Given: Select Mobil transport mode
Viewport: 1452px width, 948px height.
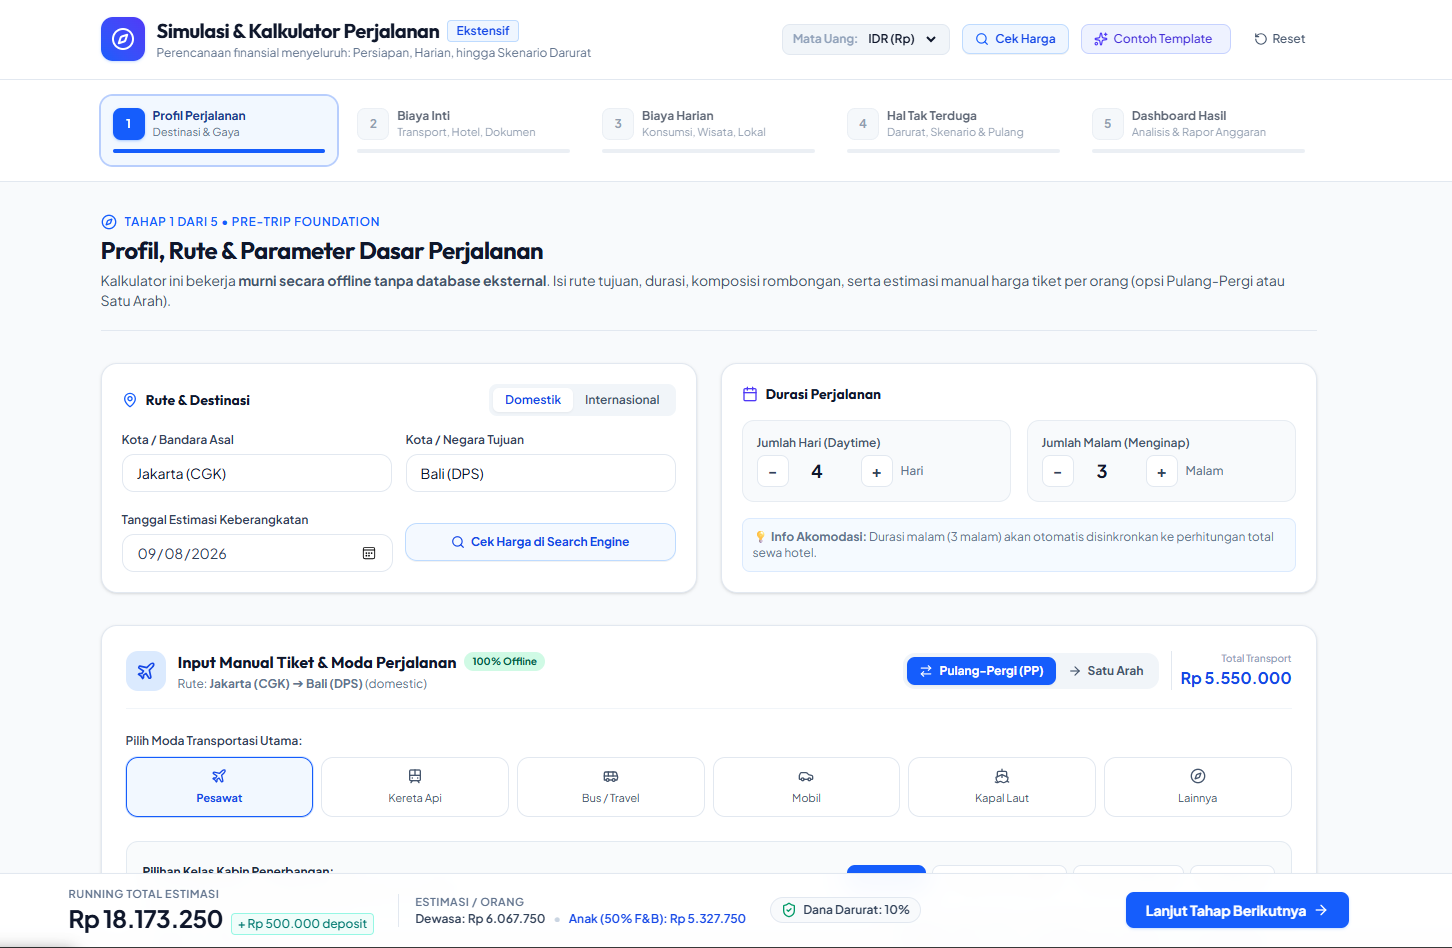Looking at the screenshot, I should click(806, 787).
